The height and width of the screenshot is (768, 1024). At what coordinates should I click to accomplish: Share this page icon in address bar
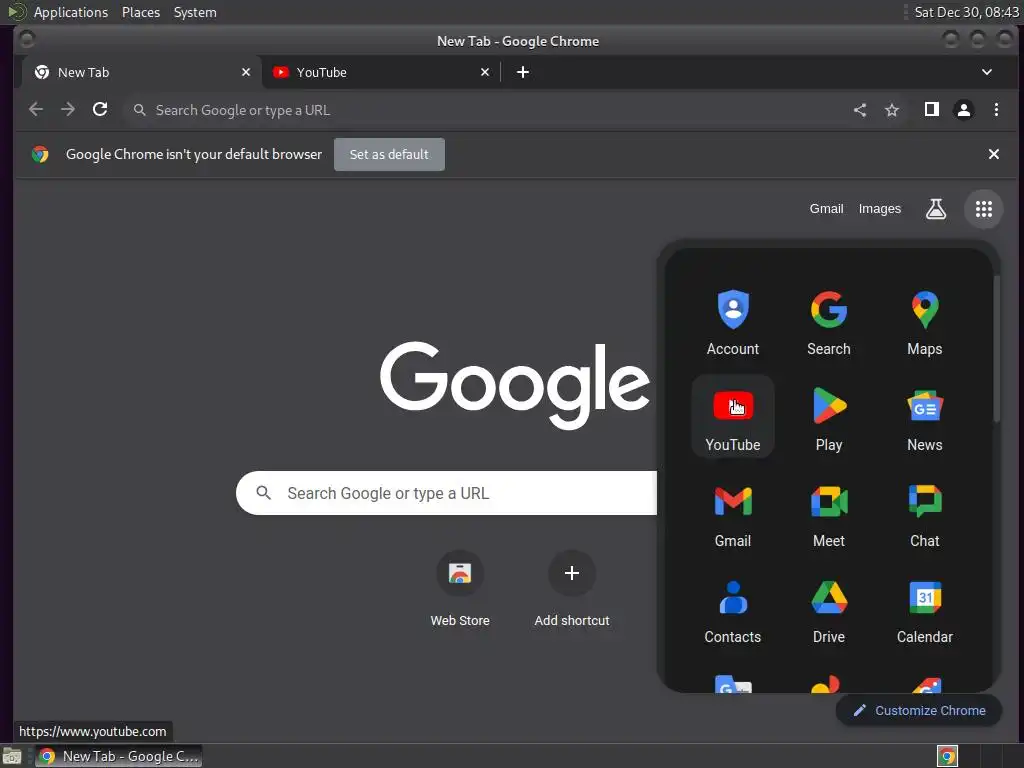(860, 110)
